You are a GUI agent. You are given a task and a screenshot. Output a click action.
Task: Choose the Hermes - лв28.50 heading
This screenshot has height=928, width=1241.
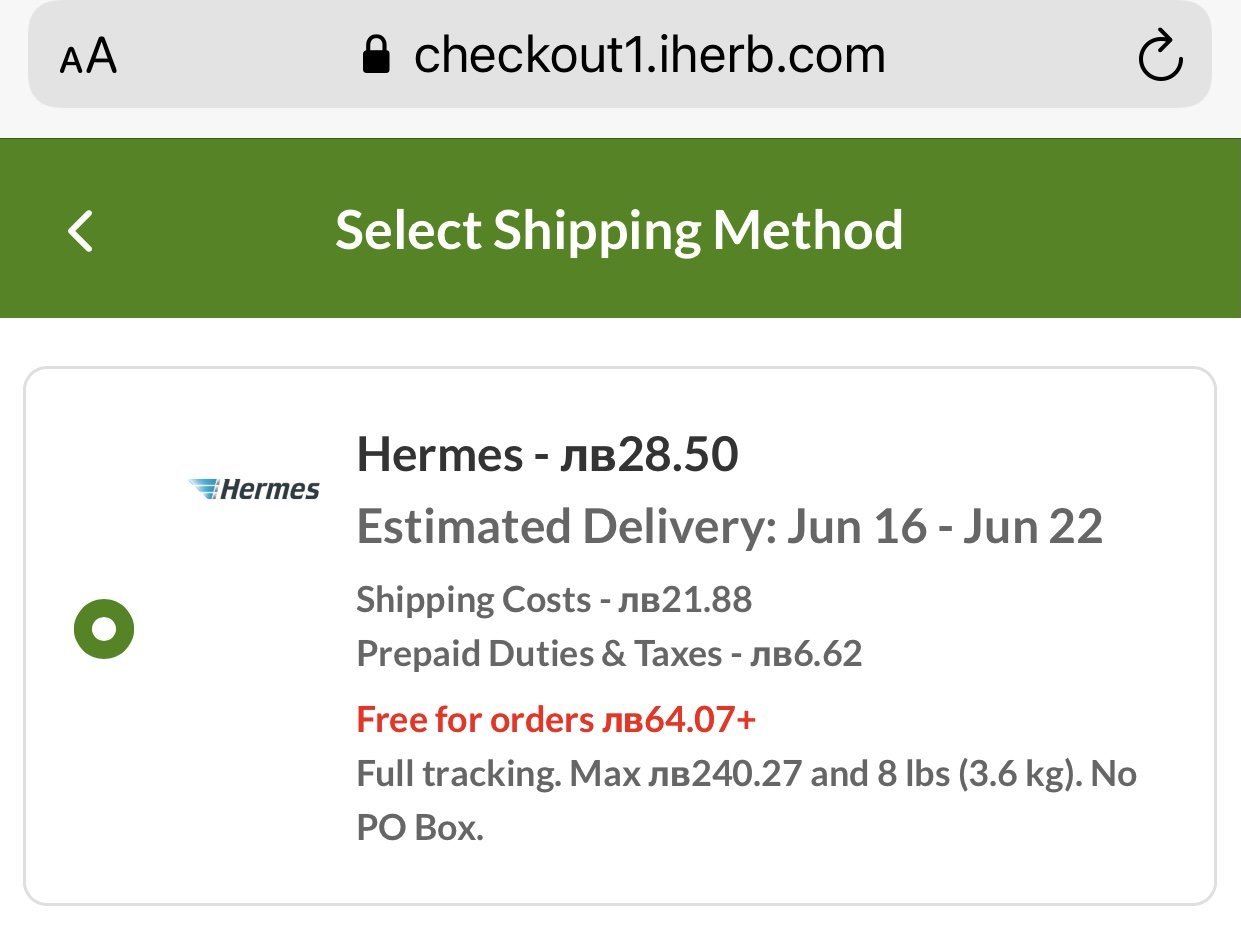[547, 455]
